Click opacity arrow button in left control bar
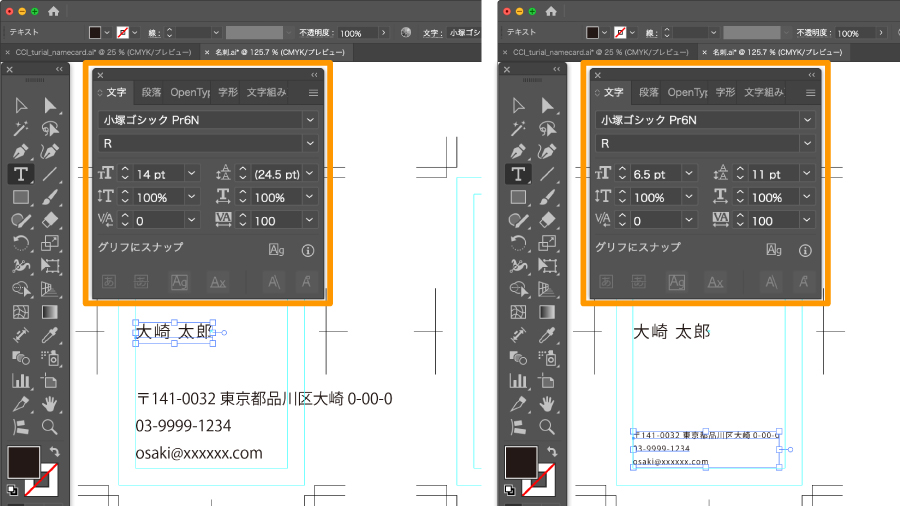The image size is (900, 506). [x=383, y=33]
